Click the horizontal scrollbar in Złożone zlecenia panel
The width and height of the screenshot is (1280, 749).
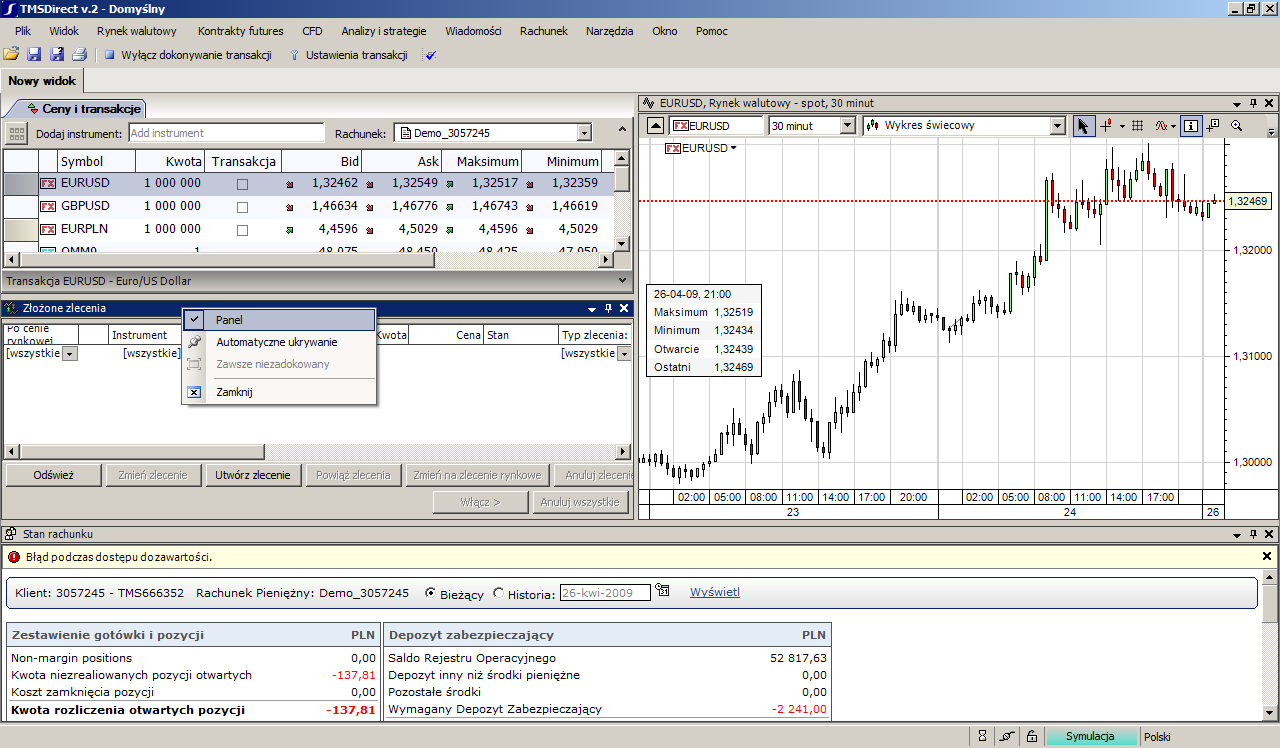coord(316,452)
